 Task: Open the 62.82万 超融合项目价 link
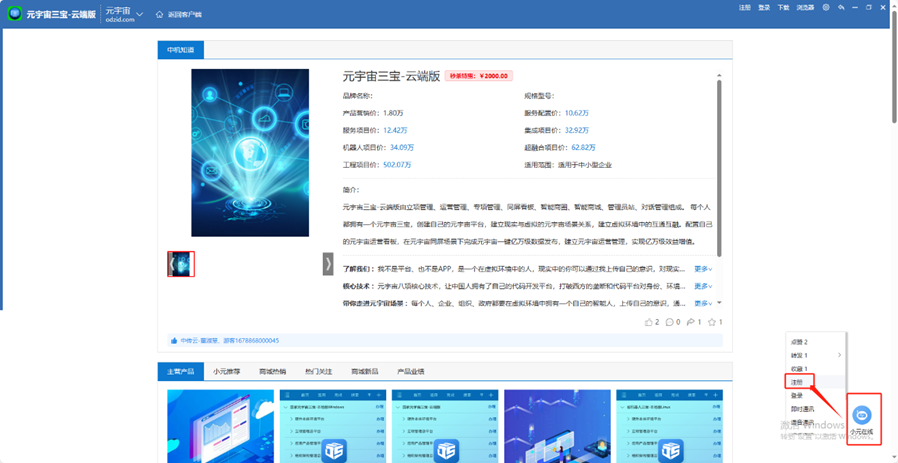tap(584, 147)
